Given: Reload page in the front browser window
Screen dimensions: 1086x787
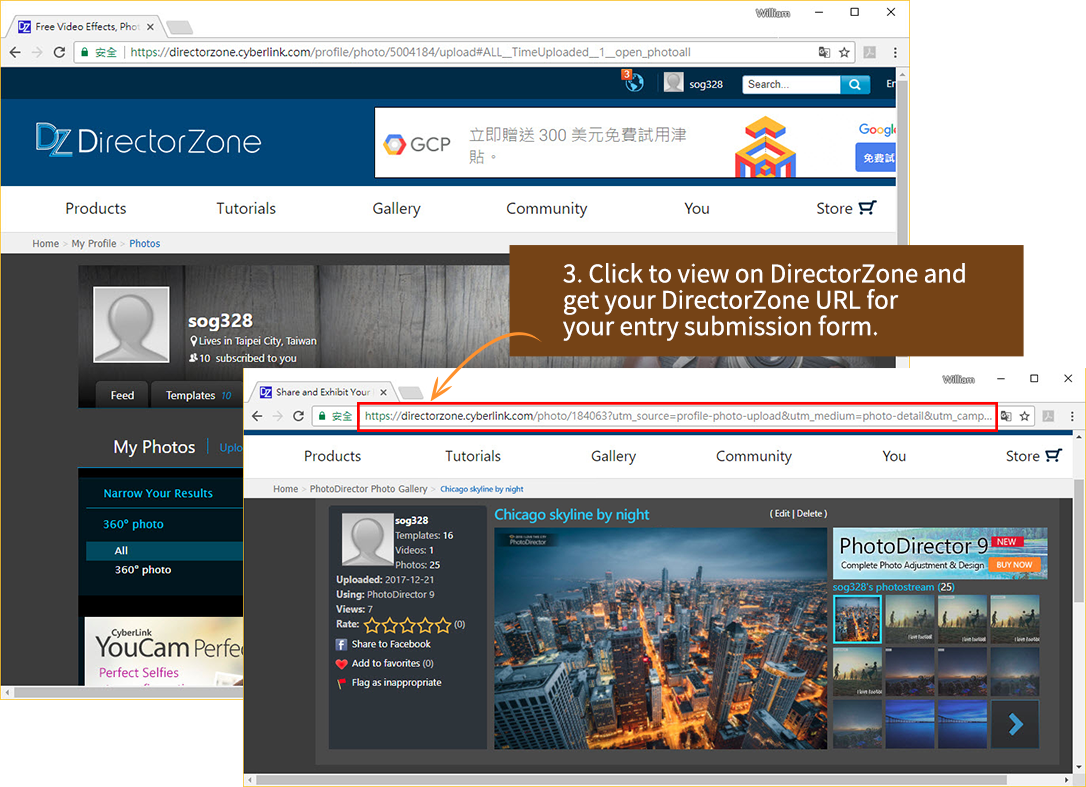Looking at the screenshot, I should click(299, 416).
